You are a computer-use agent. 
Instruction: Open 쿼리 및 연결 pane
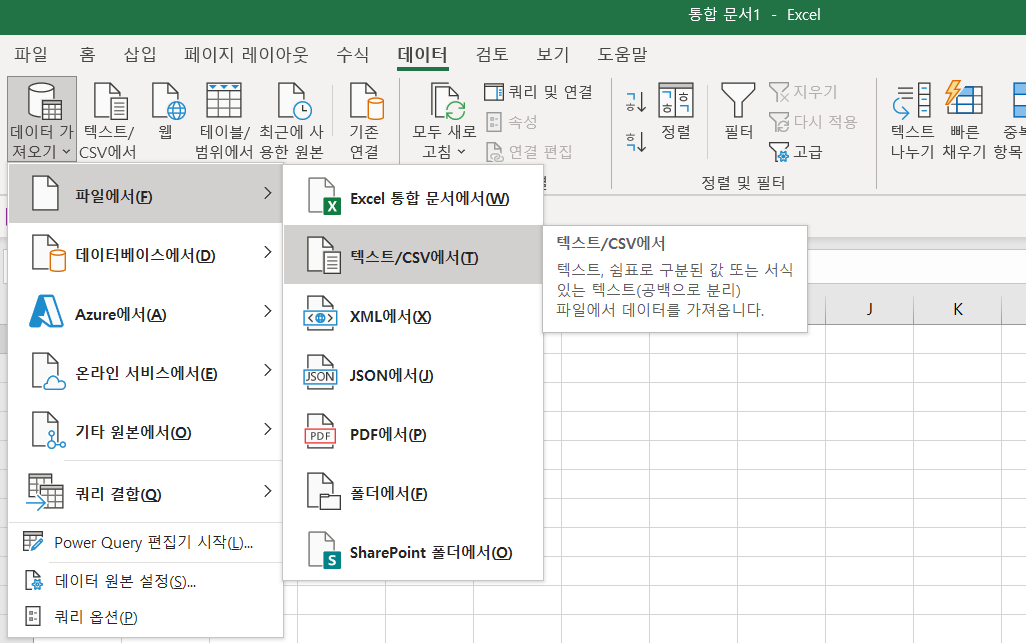[539, 92]
